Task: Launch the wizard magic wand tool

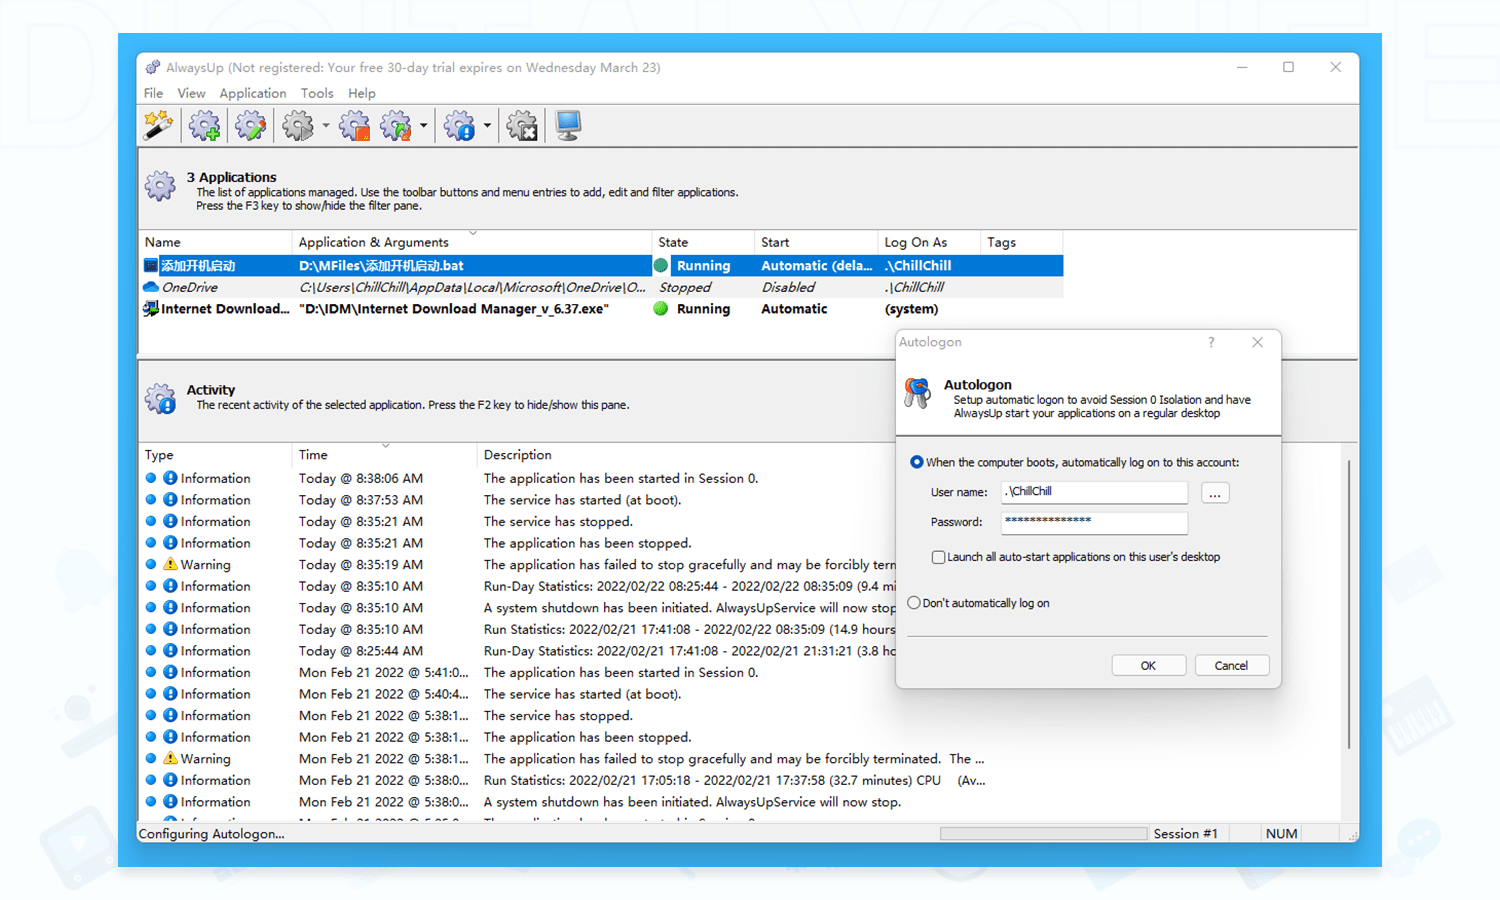Action: click(x=158, y=125)
